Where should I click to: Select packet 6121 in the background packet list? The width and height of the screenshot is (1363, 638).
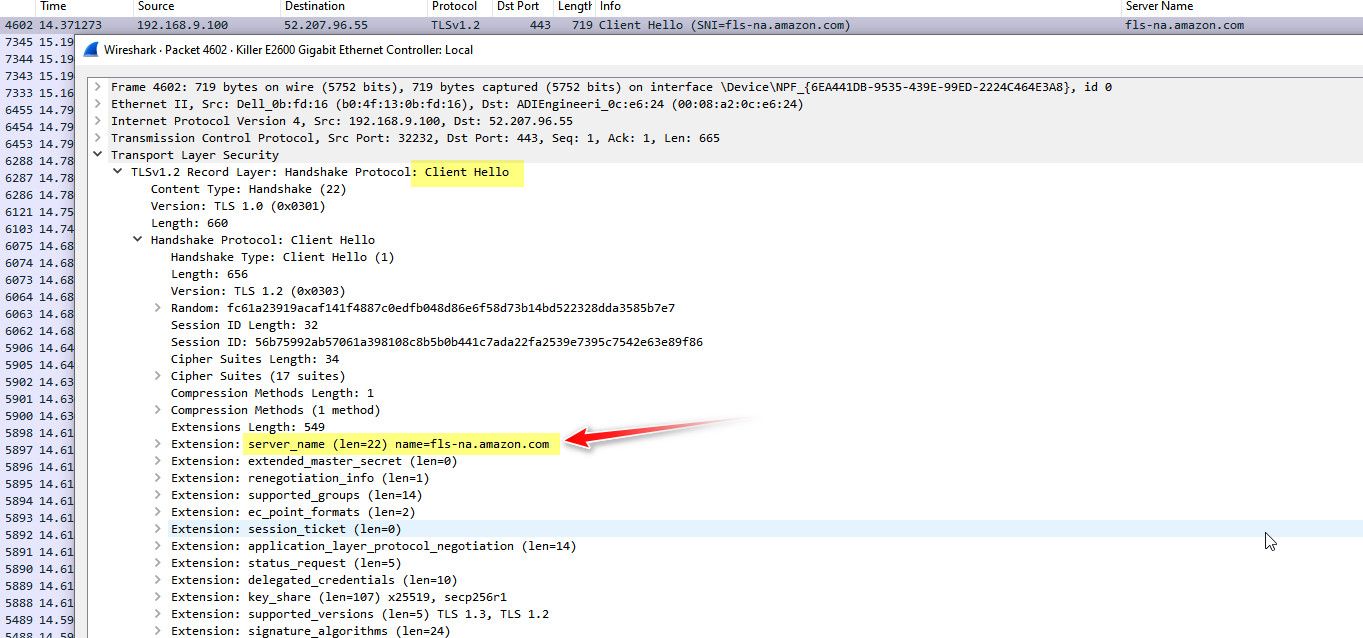point(38,212)
